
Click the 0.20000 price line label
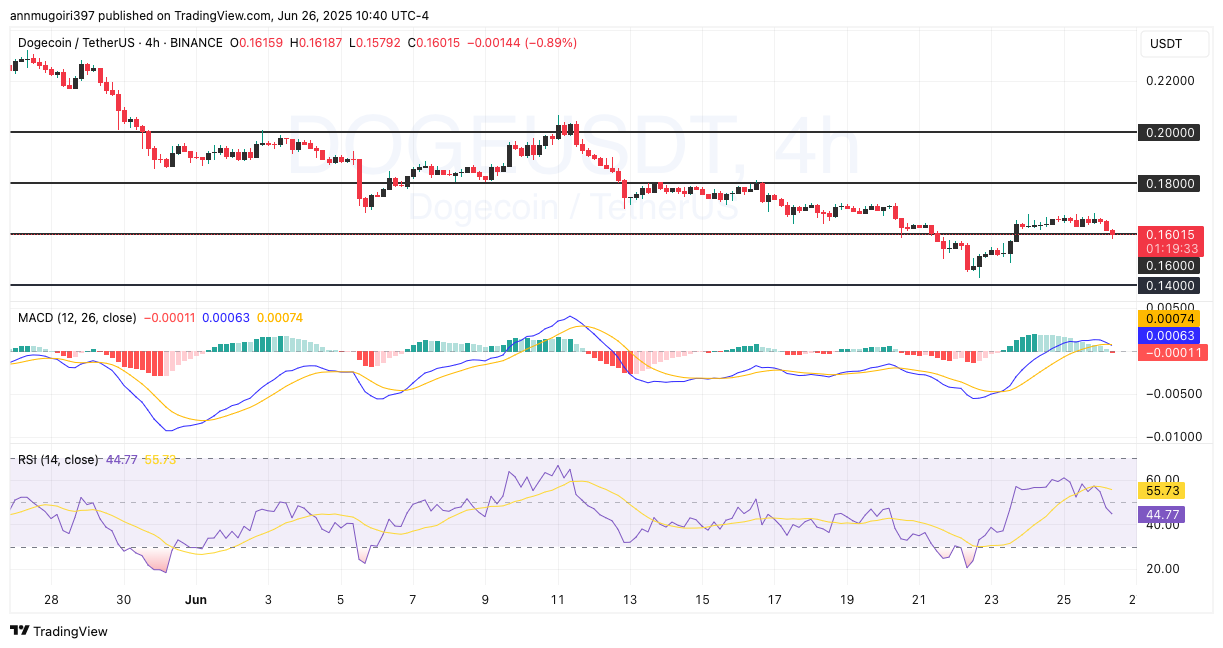pyautogui.click(x=1168, y=132)
